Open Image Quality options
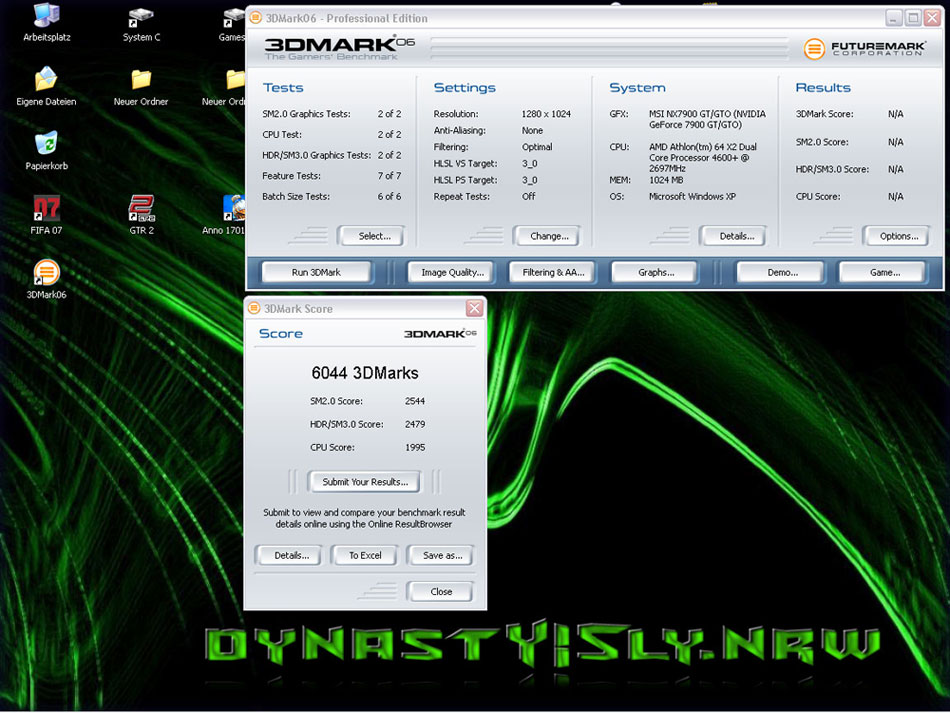 click(453, 273)
